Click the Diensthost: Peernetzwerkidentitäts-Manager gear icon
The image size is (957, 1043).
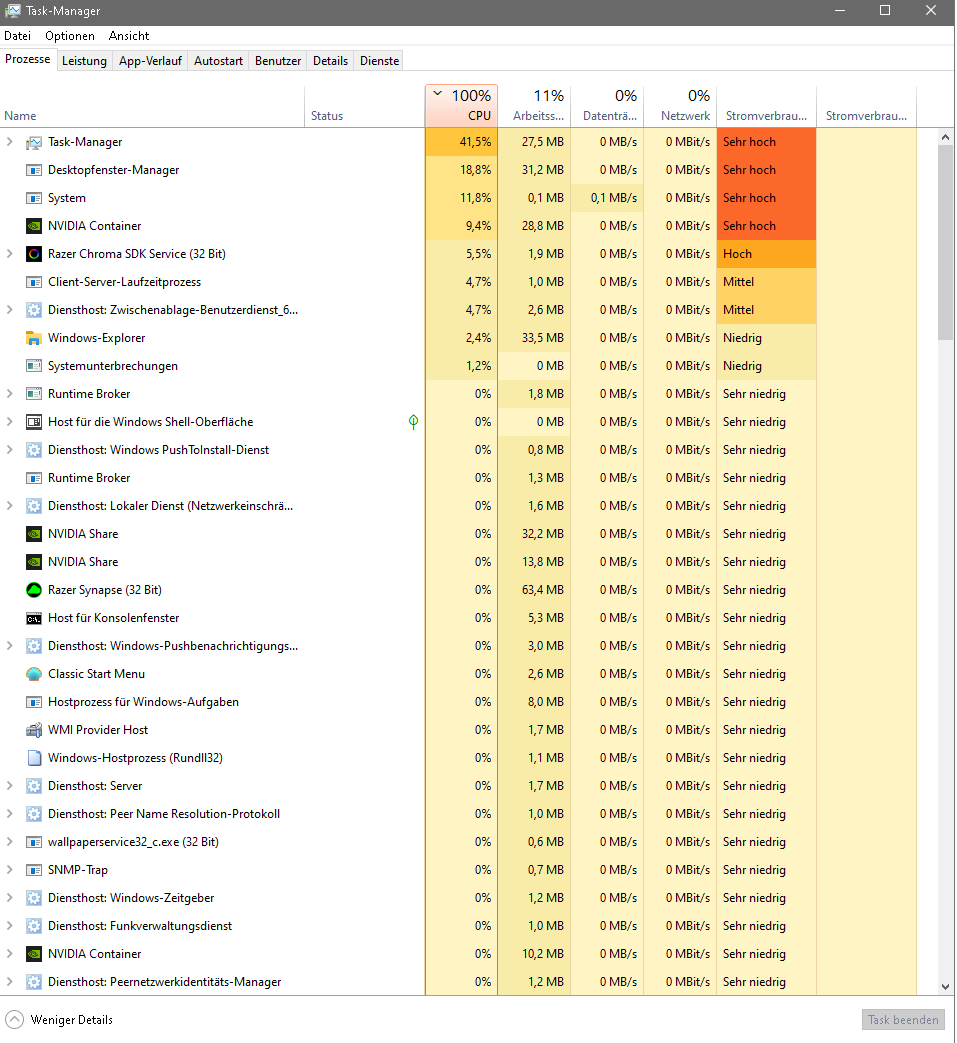[34, 982]
